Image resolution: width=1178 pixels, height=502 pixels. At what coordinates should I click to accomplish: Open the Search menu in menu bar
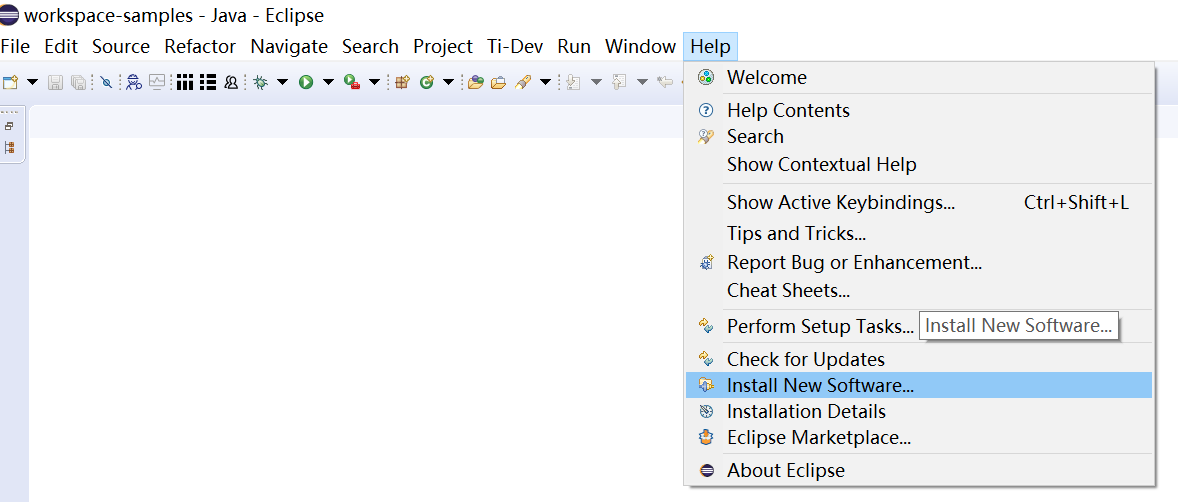pos(370,47)
